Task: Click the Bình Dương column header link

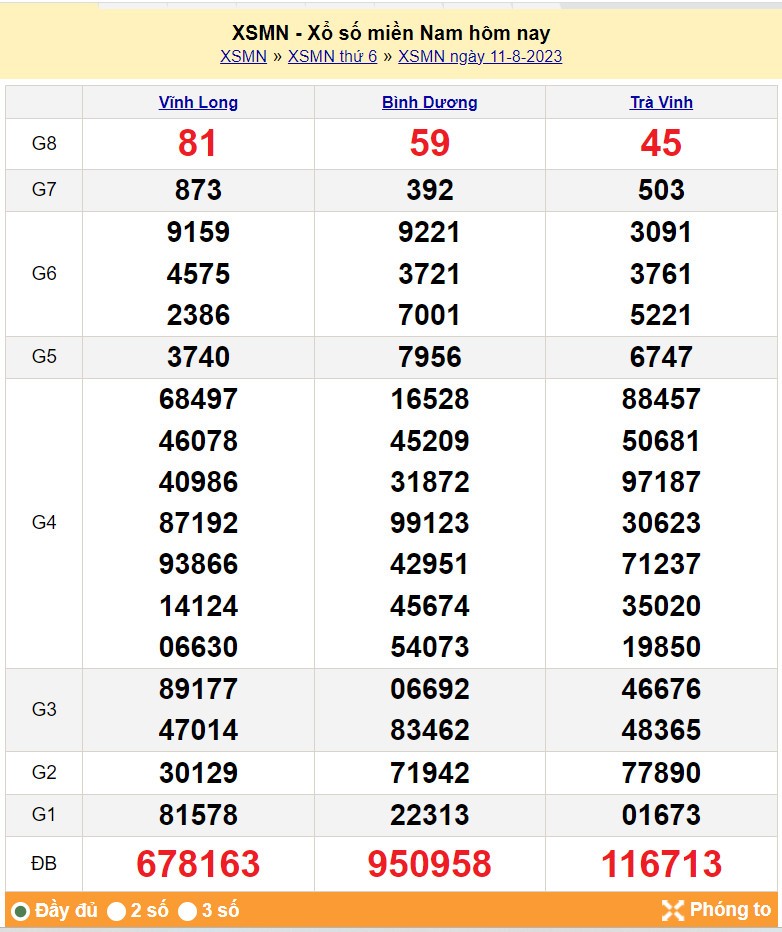Action: 430,102
